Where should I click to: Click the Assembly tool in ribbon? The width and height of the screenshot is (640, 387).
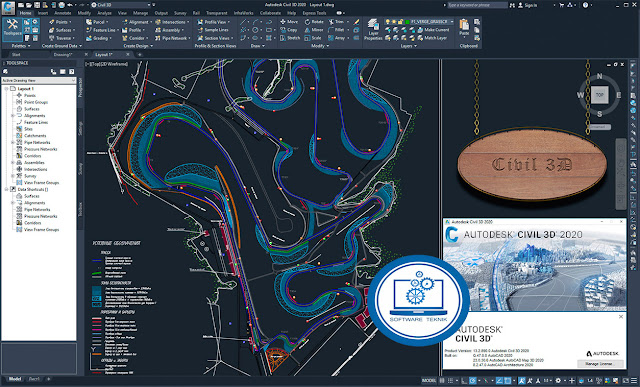pos(169,30)
